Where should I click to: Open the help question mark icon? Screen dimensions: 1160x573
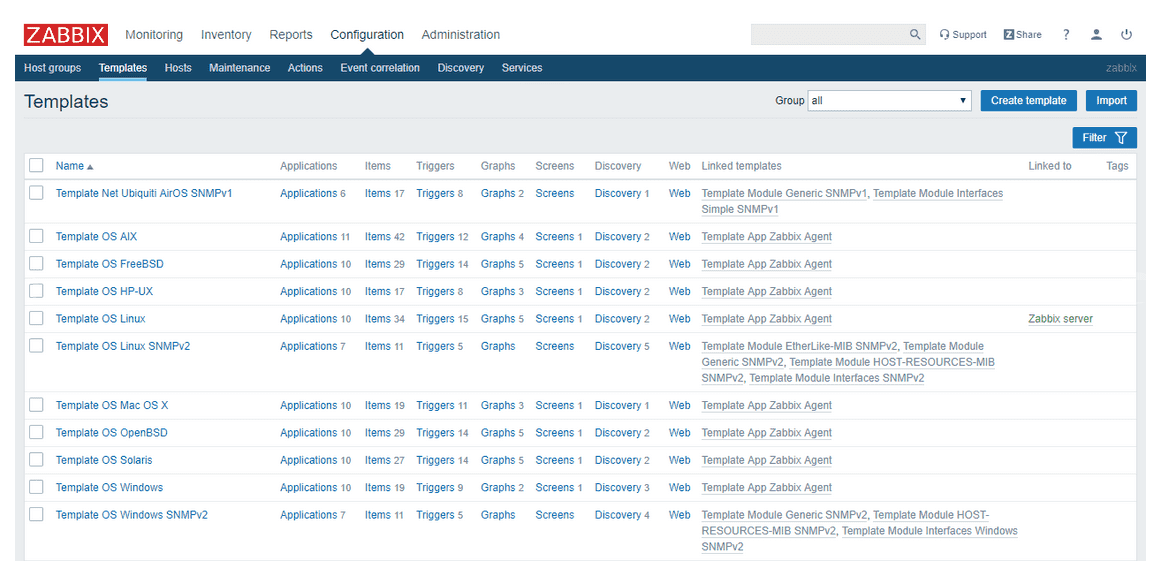(x=1066, y=35)
